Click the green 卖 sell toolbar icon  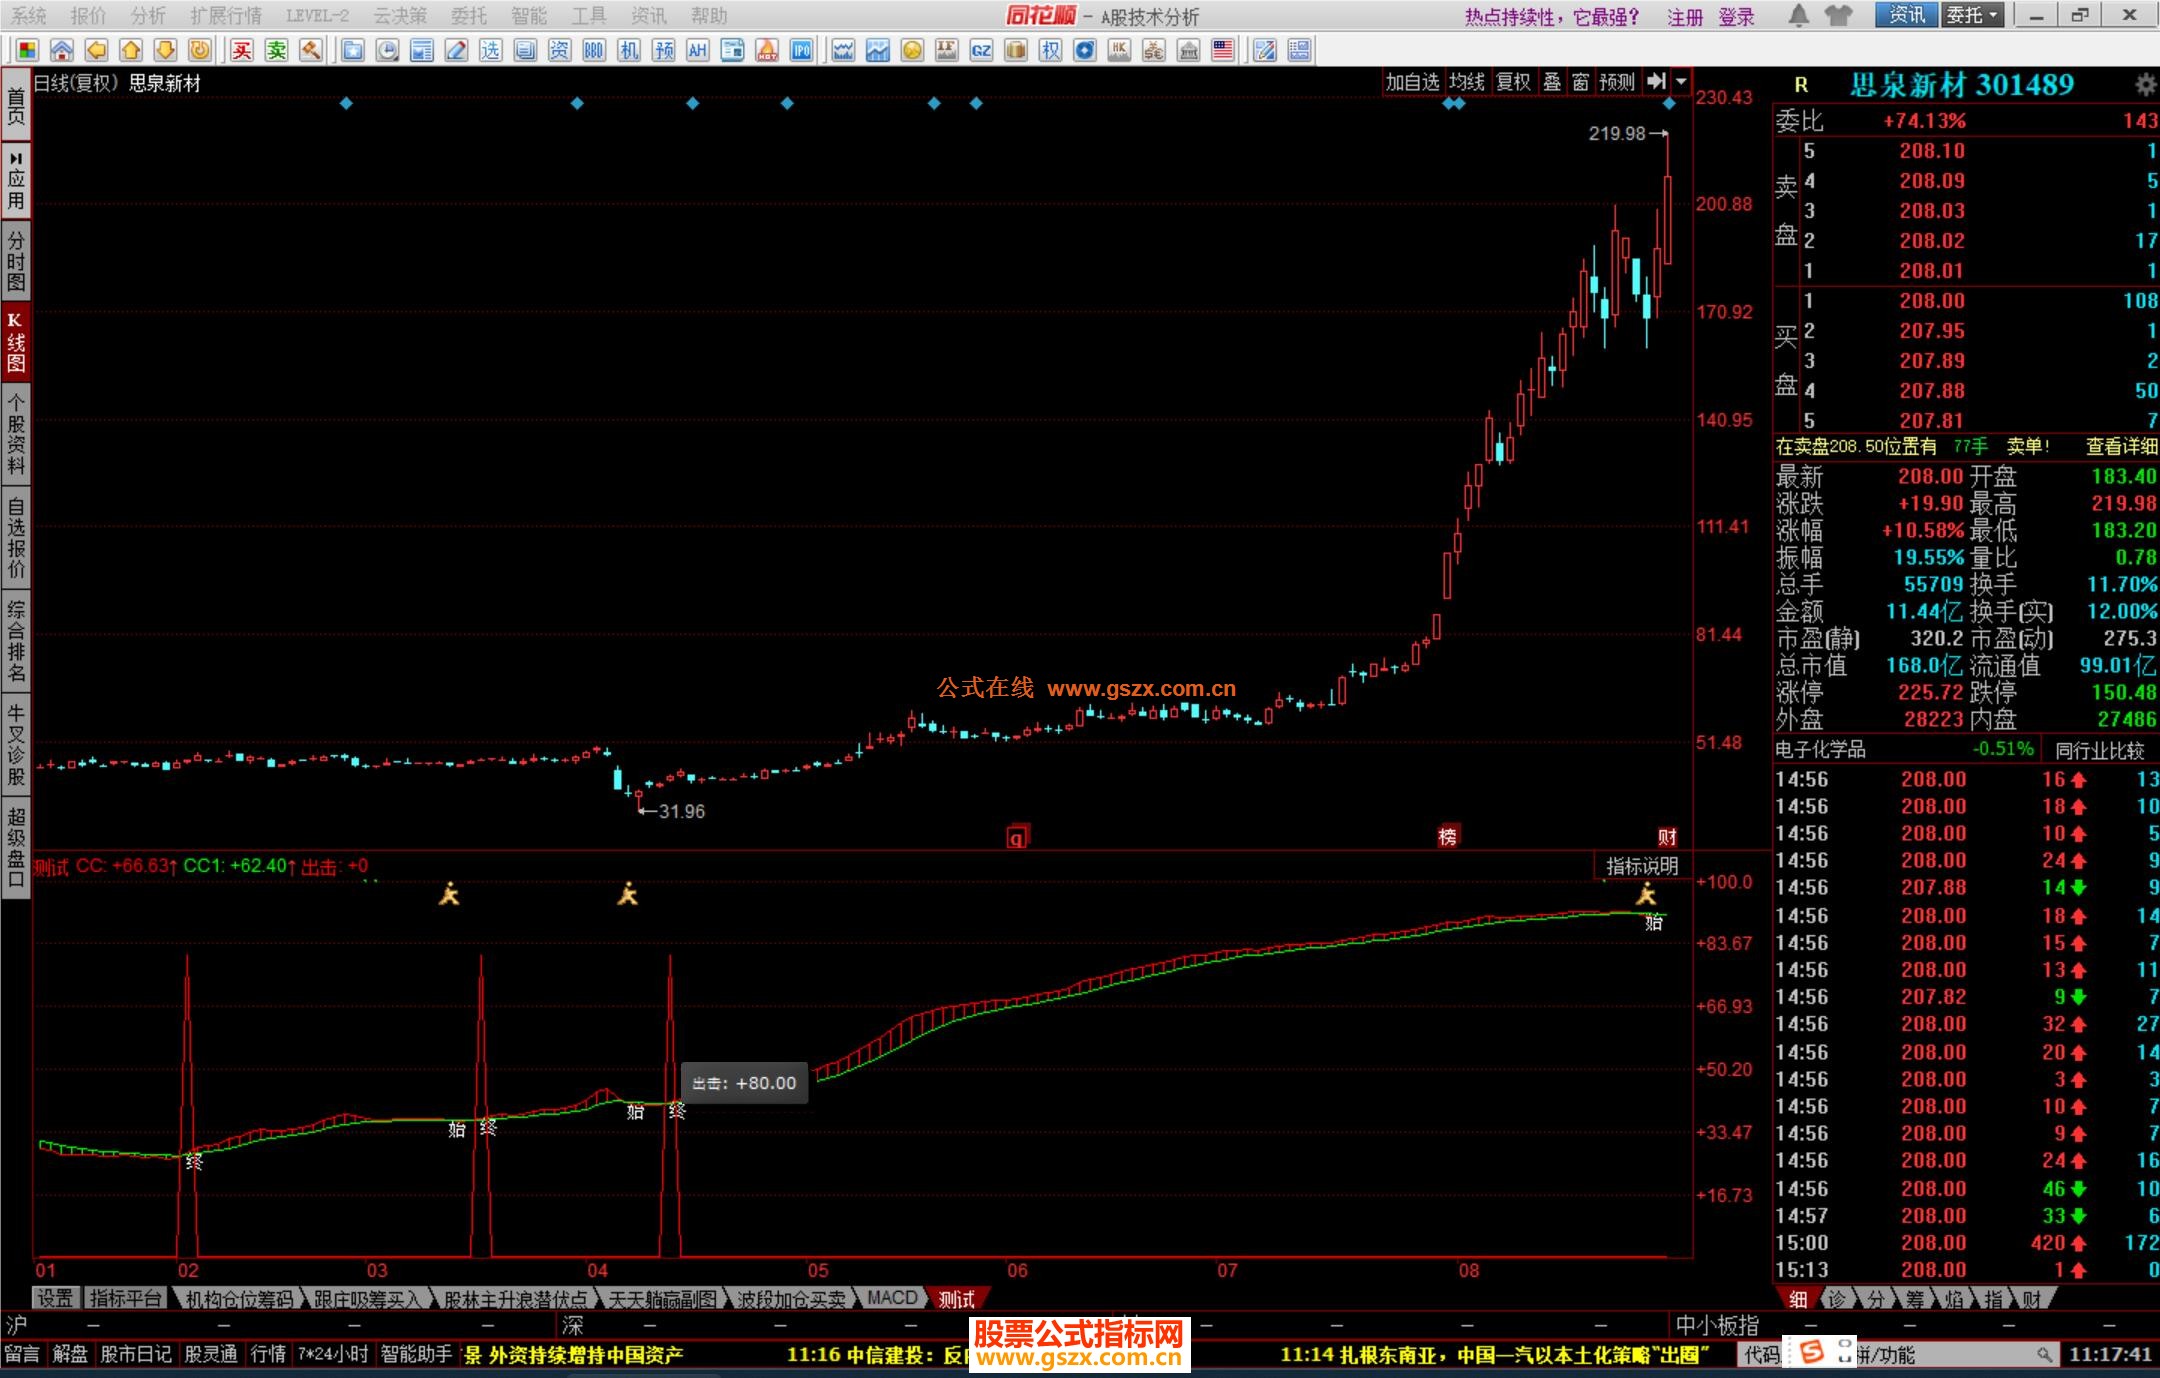point(276,50)
